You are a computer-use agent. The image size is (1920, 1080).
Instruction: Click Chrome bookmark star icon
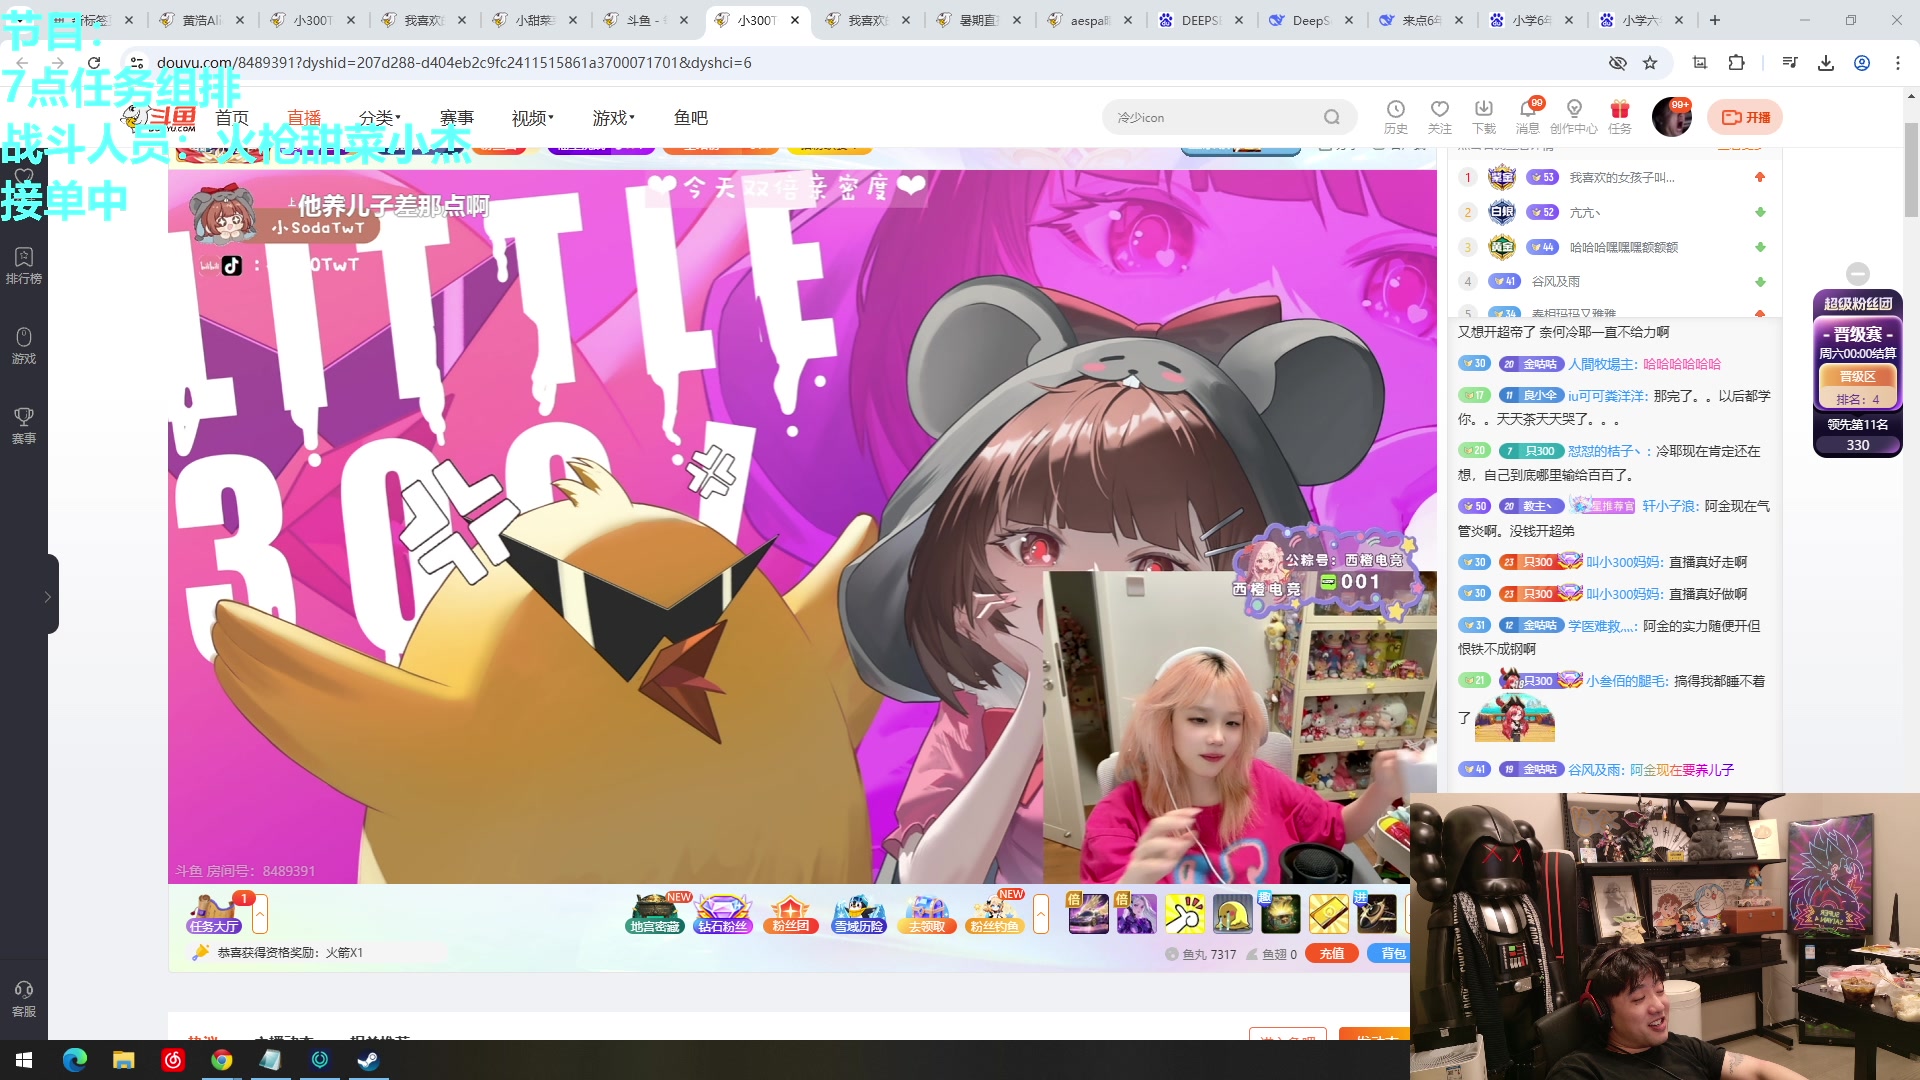point(1650,63)
